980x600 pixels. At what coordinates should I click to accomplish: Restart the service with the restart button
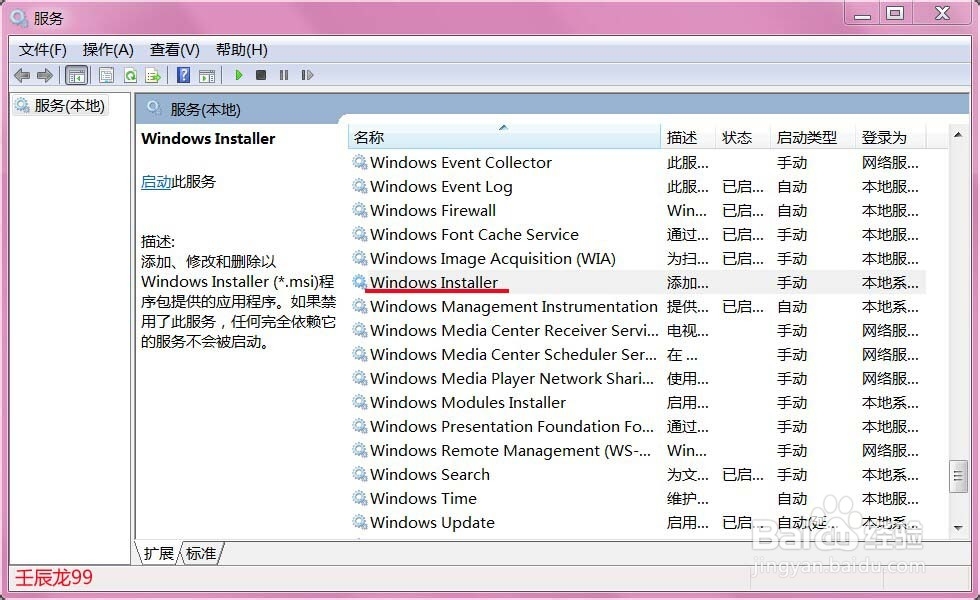[x=307, y=75]
